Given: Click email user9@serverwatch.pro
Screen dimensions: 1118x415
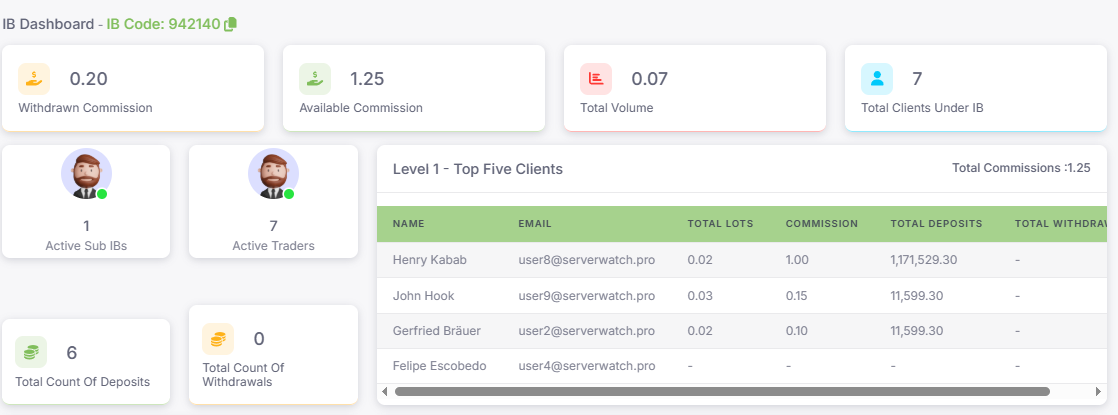Looking at the screenshot, I should pyautogui.click(x=586, y=296).
